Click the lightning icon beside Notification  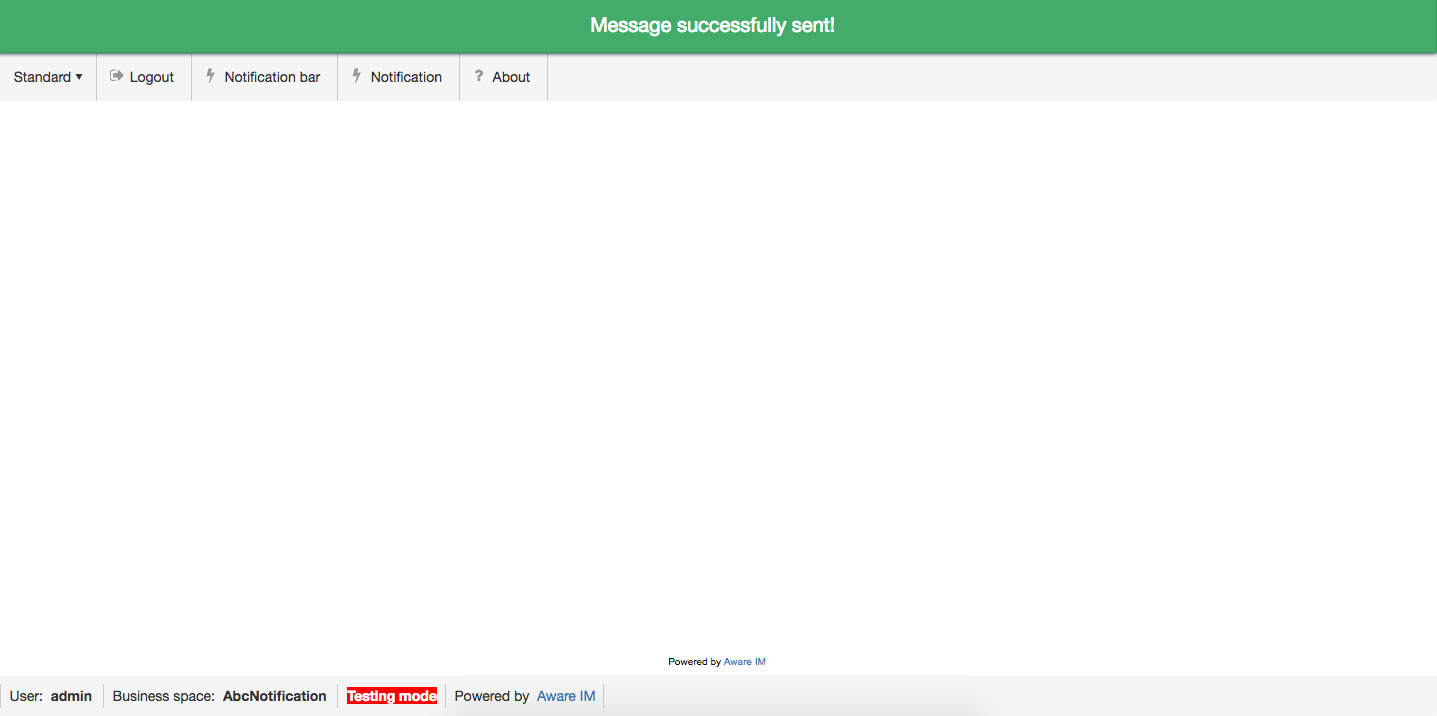coord(356,76)
